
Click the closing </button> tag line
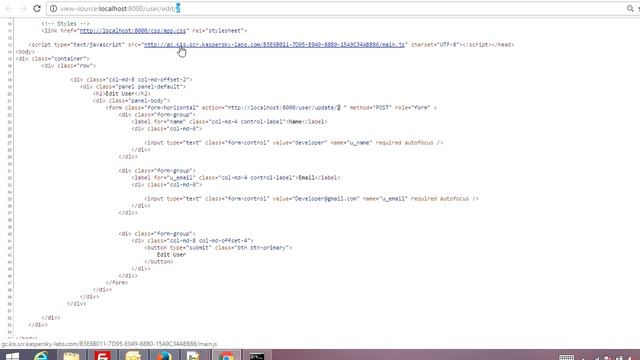[158, 262]
